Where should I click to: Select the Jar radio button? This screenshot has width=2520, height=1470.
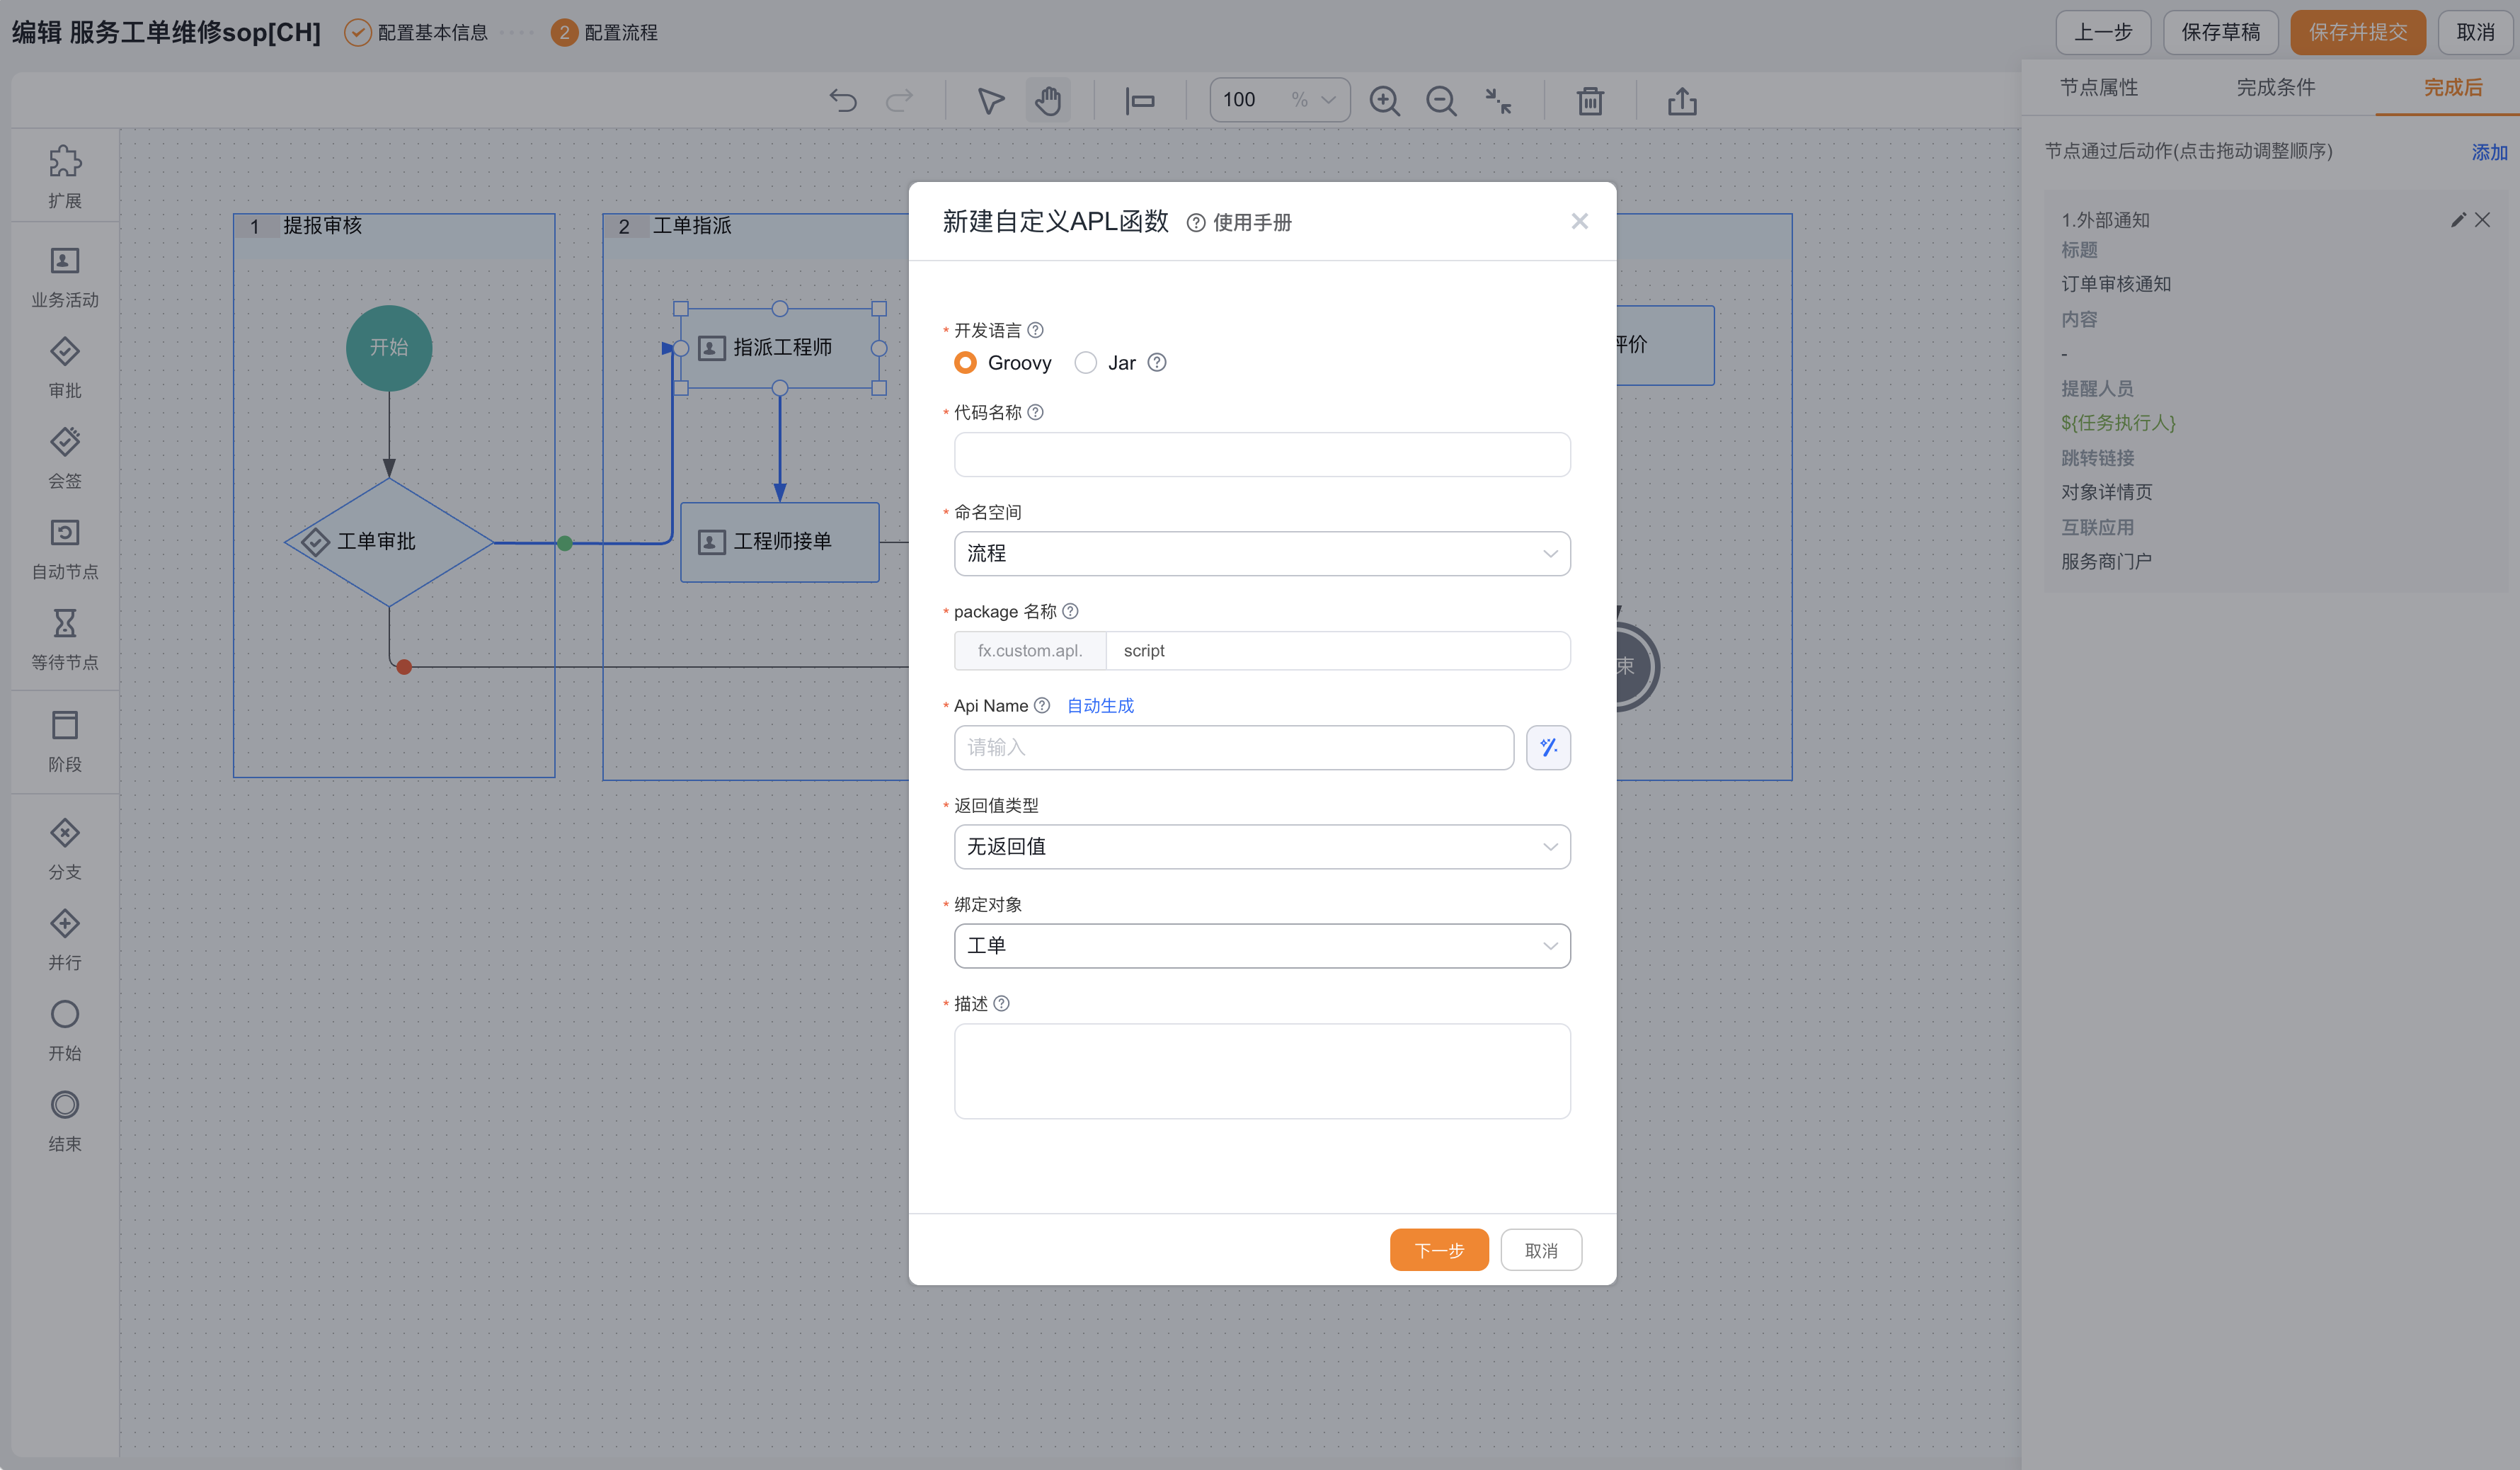(1086, 362)
